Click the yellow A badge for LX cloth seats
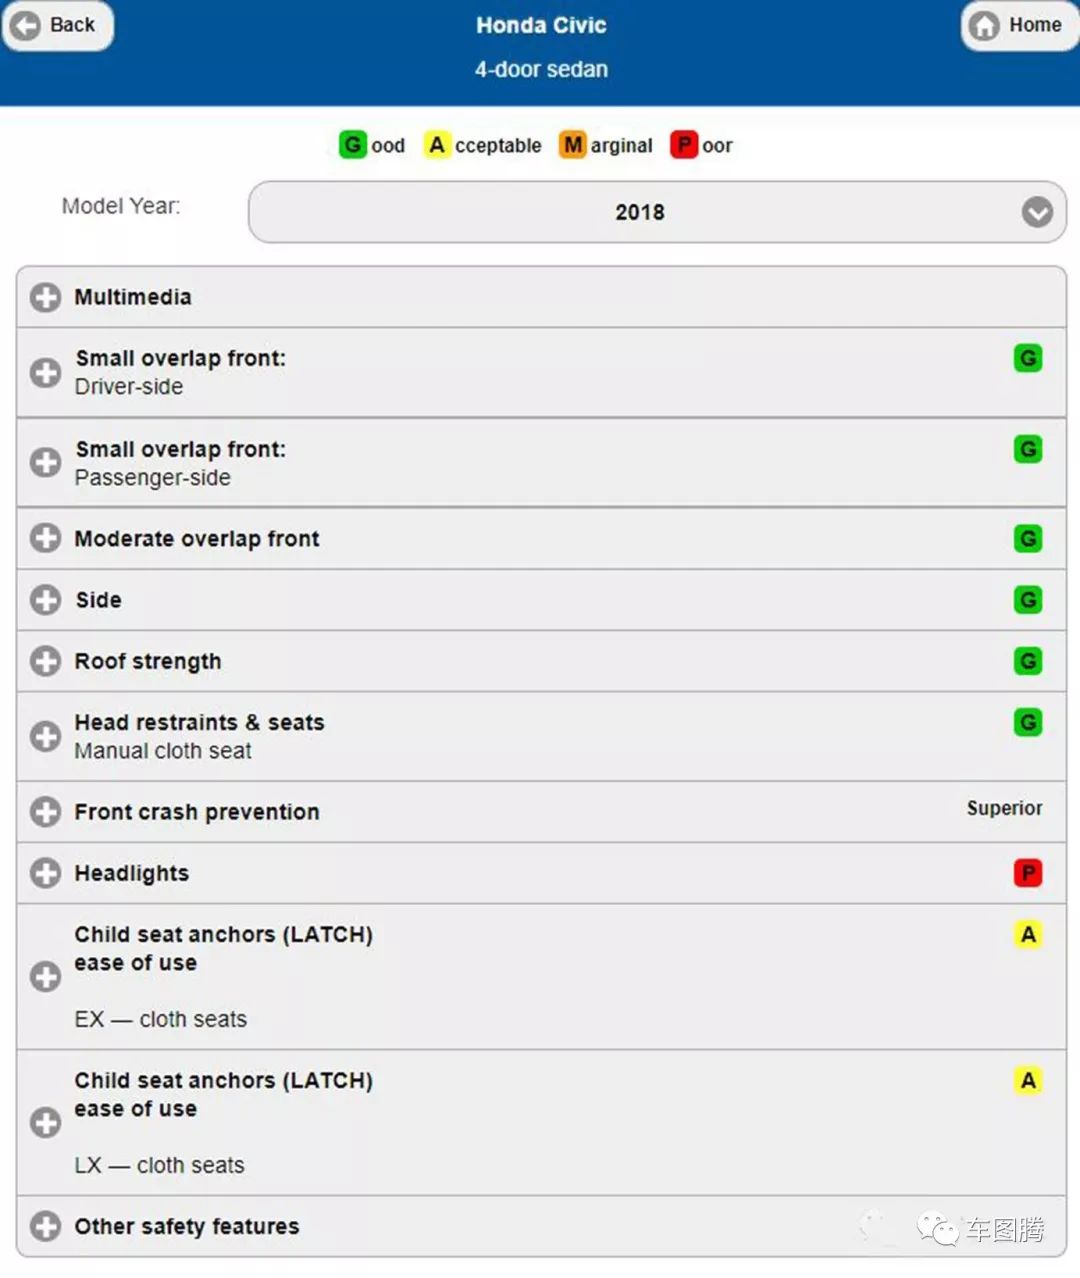The height and width of the screenshot is (1278, 1080). tap(1027, 1081)
